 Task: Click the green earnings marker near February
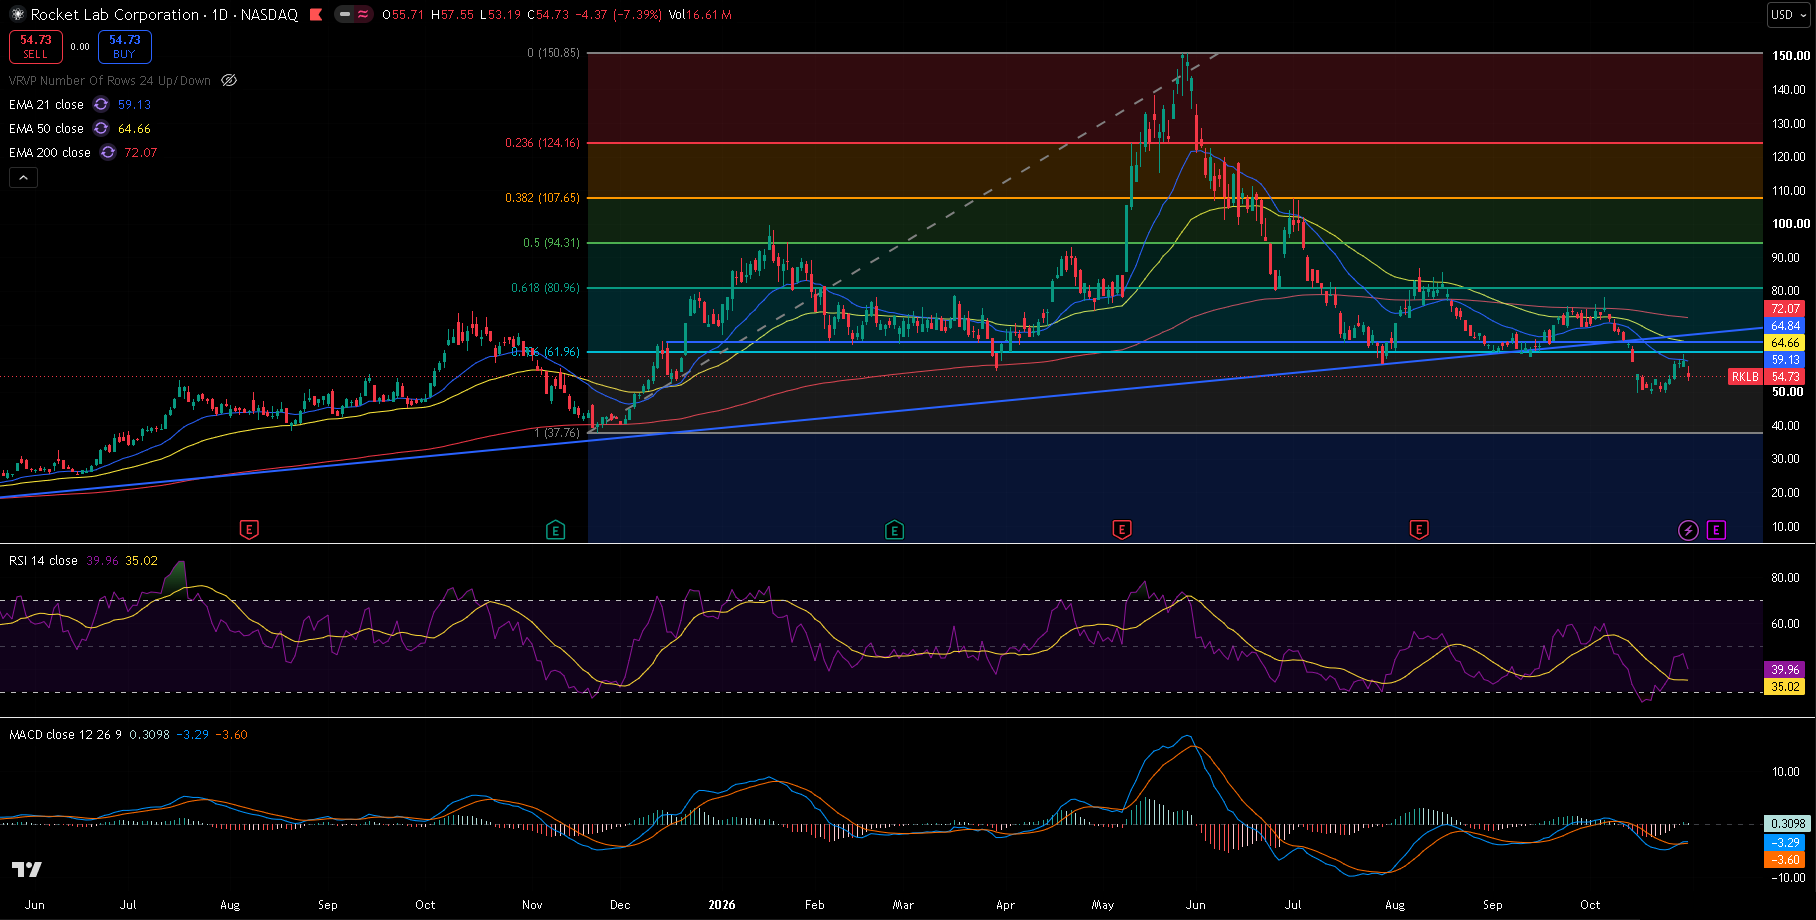[894, 530]
